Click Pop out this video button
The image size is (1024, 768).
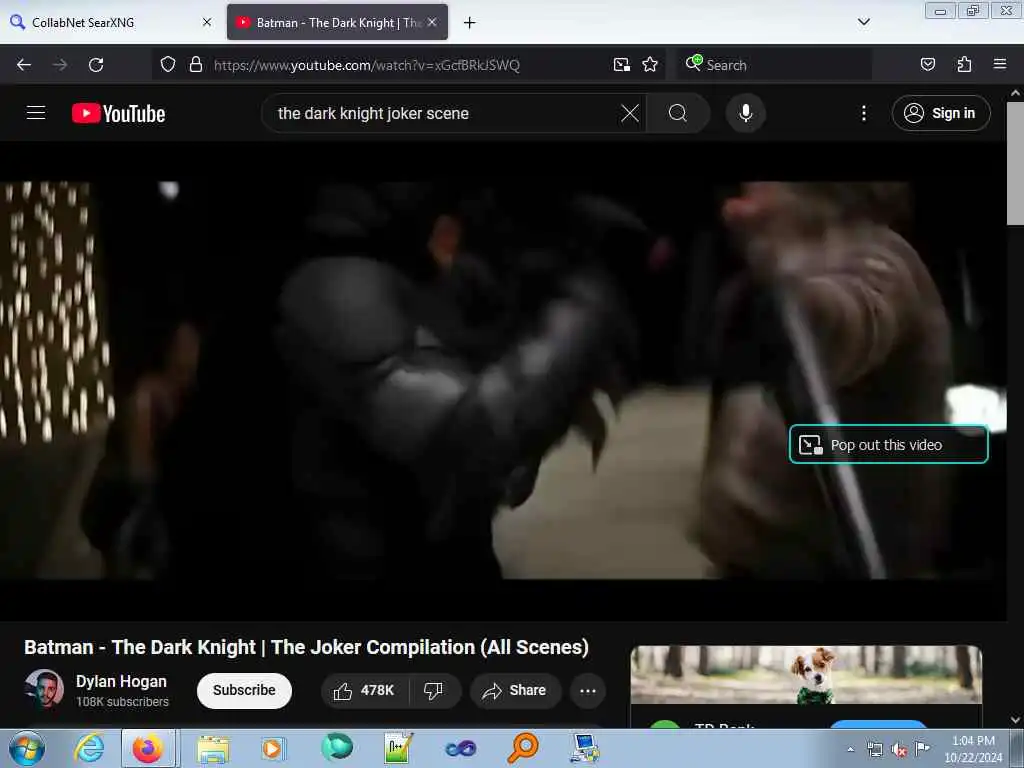pos(888,445)
